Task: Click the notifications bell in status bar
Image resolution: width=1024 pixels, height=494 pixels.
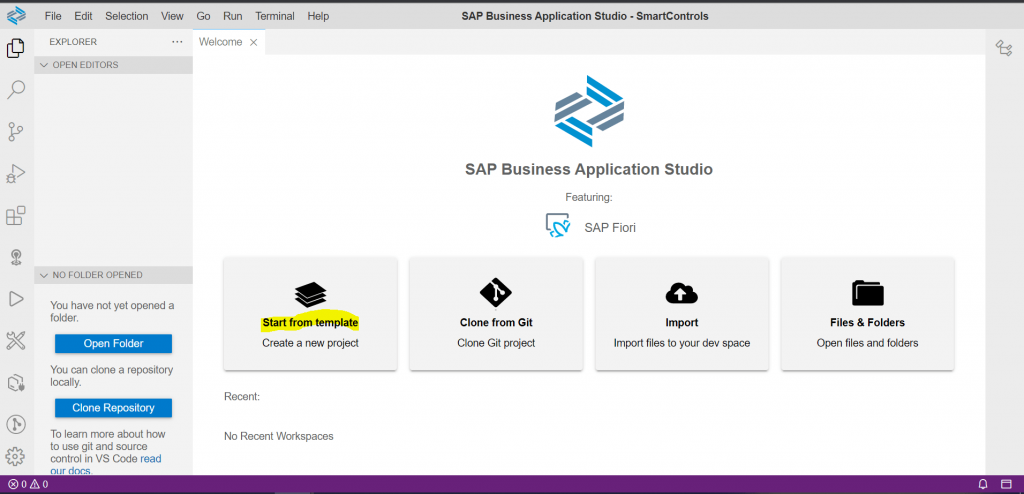Action: click(983, 484)
